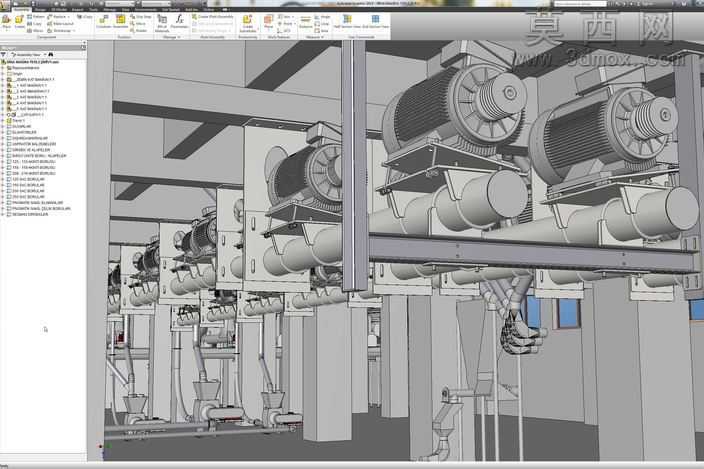This screenshot has width=704, height=469.
Task: Expand PNOMATİK NAKİL ÇELİK BORULAR folder
Action: click(x=3, y=209)
